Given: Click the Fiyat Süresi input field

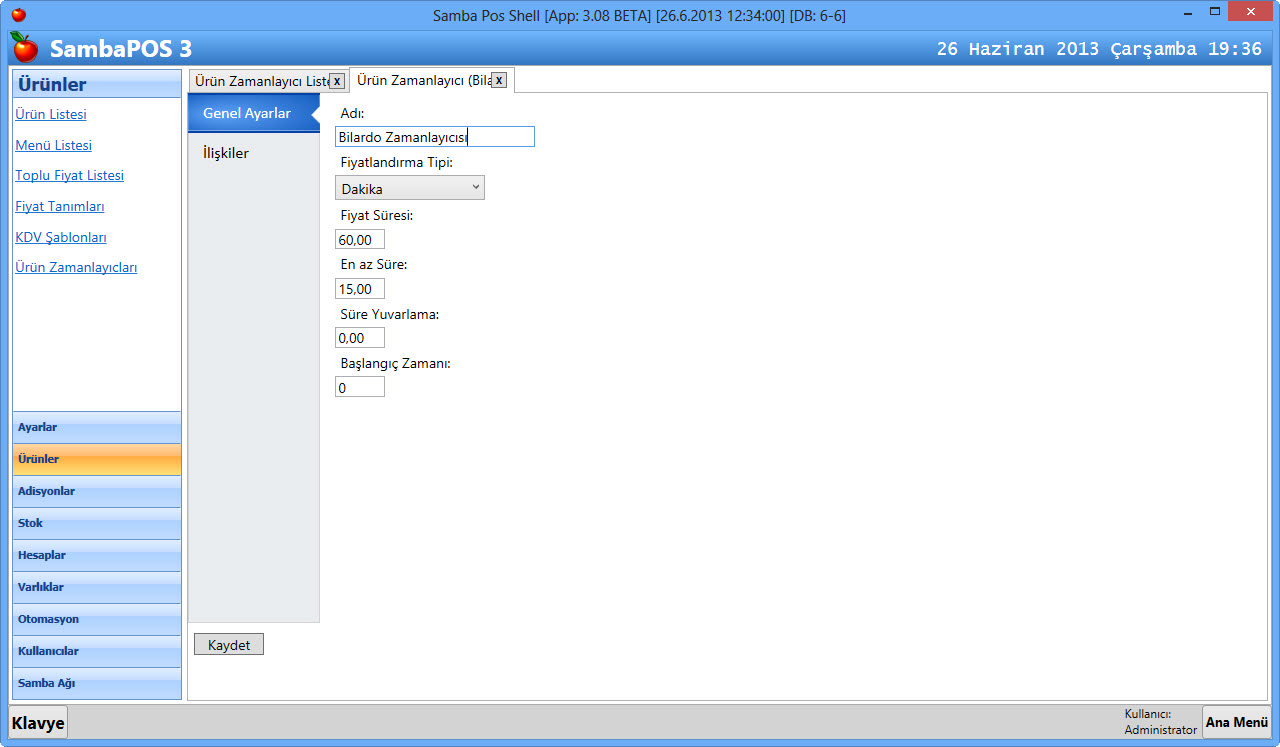Looking at the screenshot, I should 359,239.
